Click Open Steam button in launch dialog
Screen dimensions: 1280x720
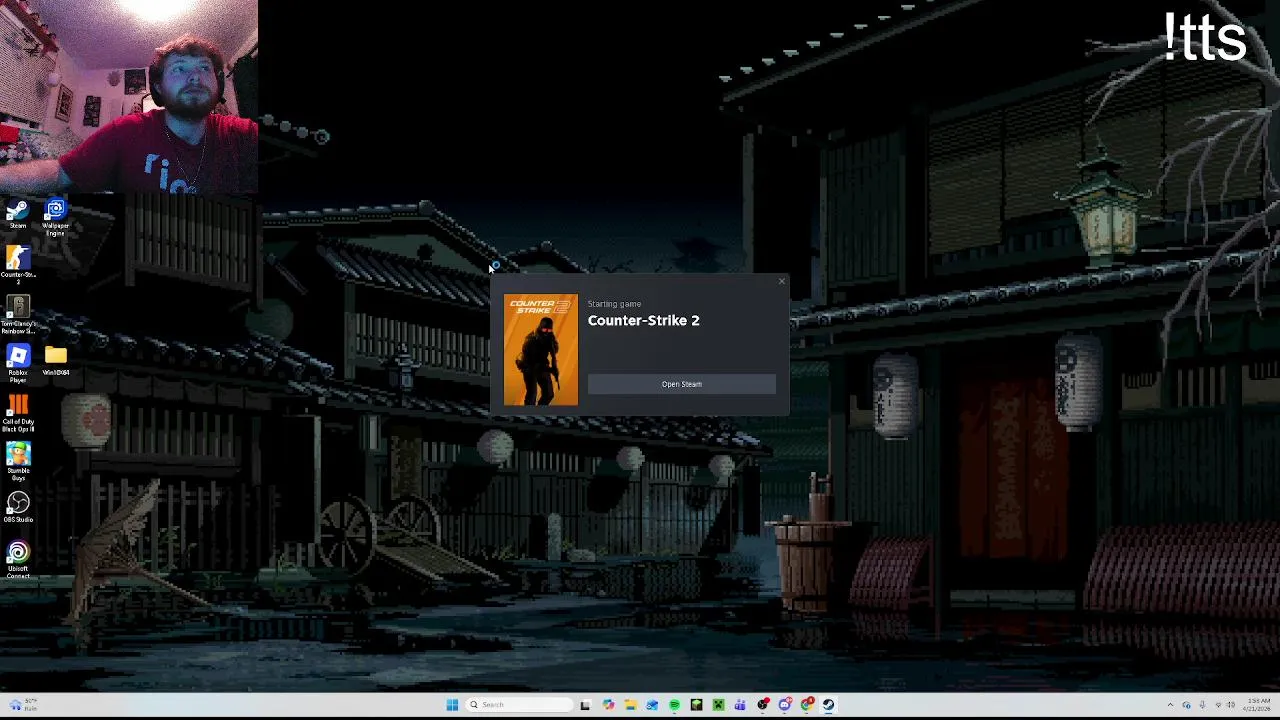pos(681,384)
